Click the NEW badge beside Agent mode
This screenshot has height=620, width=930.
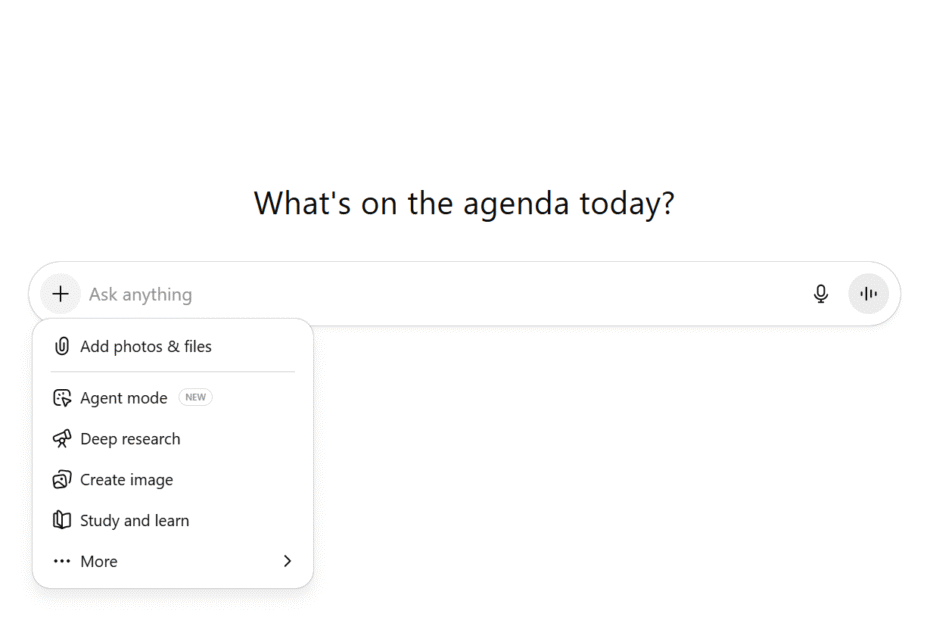coord(195,398)
